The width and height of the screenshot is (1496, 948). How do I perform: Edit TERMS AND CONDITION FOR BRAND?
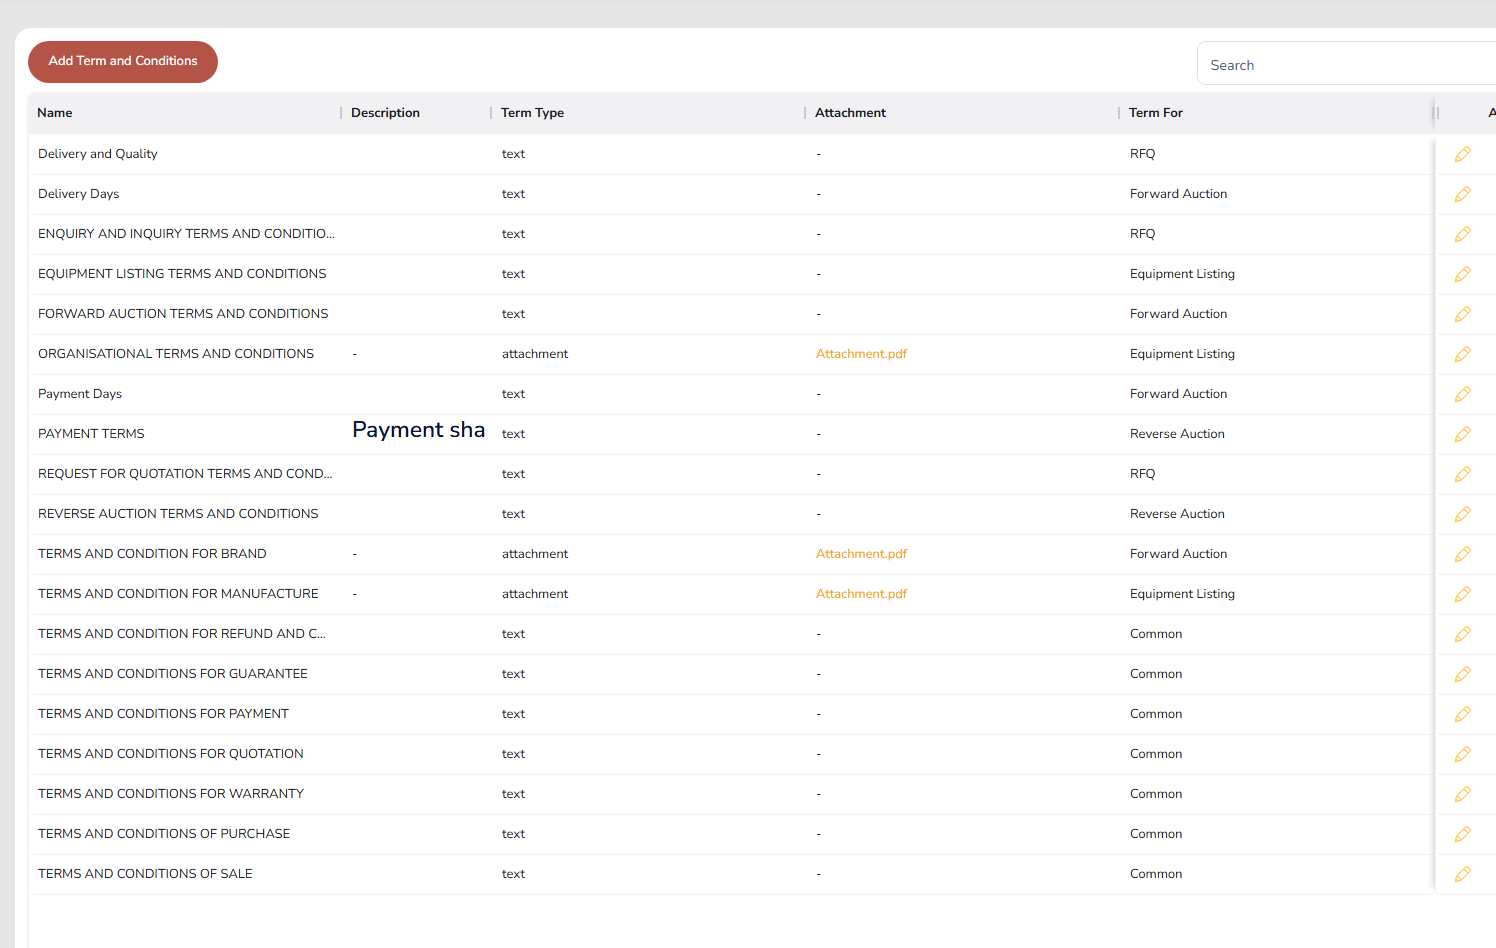[1462, 554]
